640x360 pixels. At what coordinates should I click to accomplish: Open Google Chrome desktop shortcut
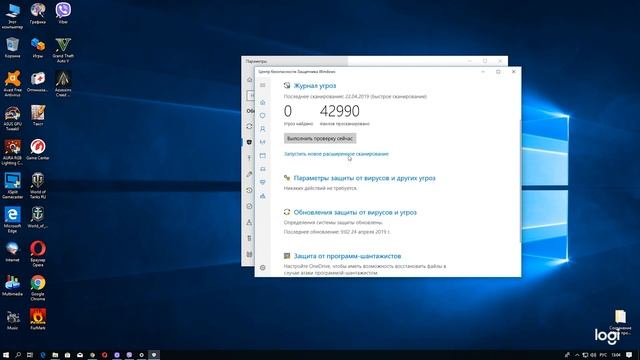(38, 288)
